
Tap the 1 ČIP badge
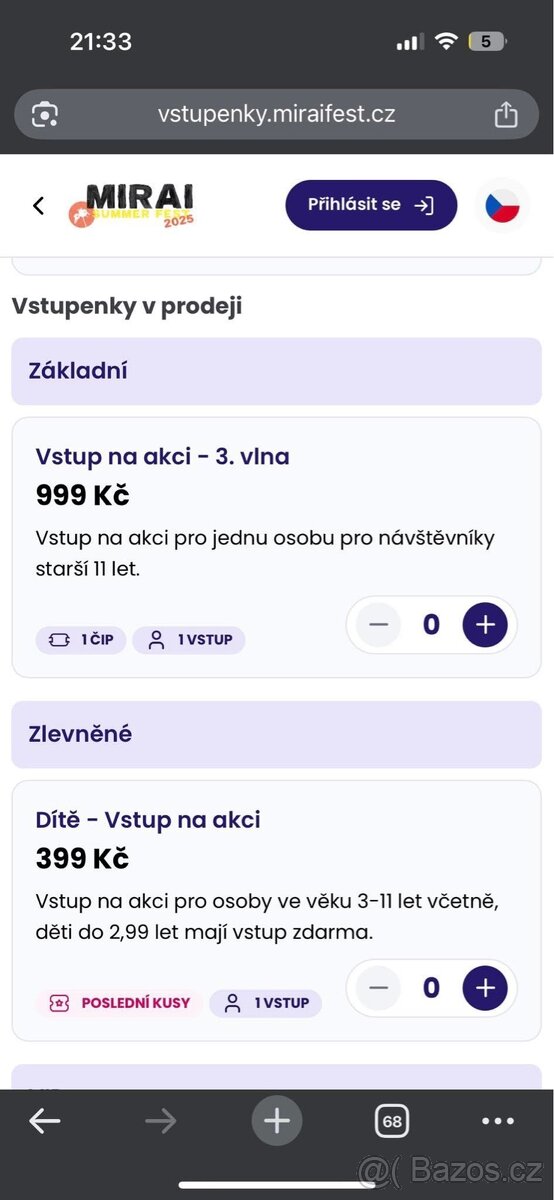point(81,640)
